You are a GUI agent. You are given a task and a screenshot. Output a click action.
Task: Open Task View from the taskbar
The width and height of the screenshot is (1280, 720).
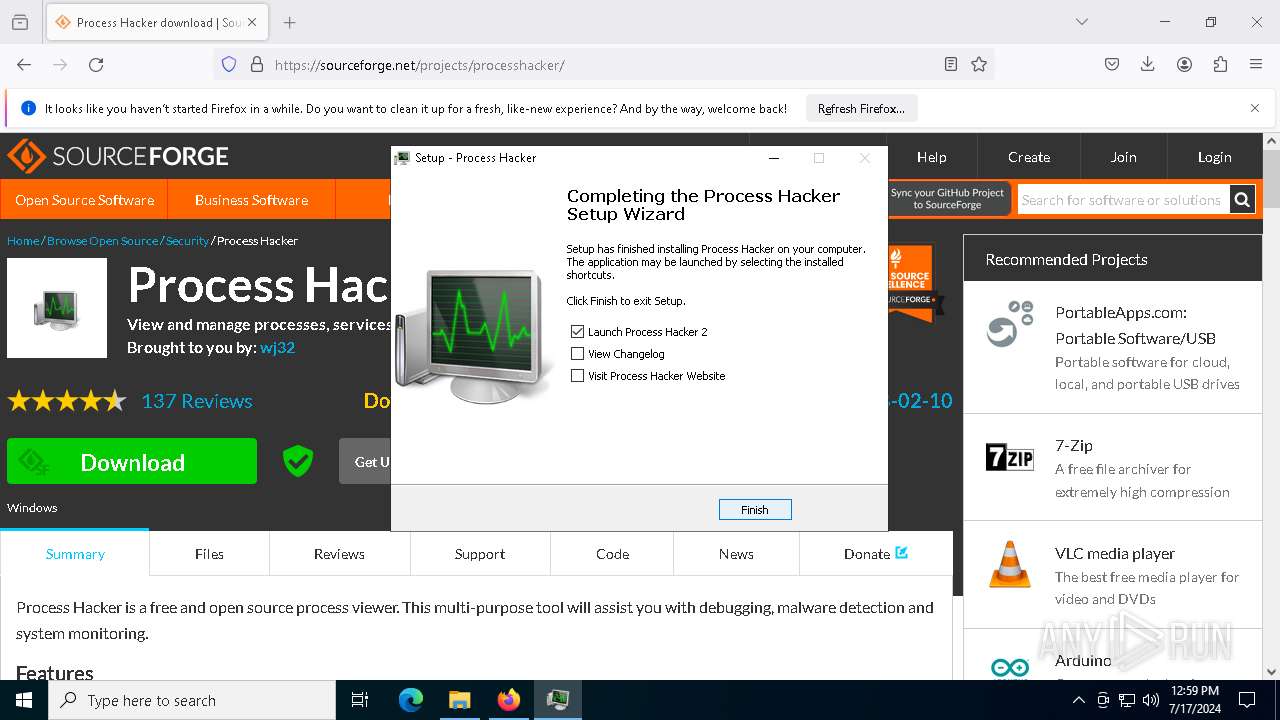[x=360, y=700]
